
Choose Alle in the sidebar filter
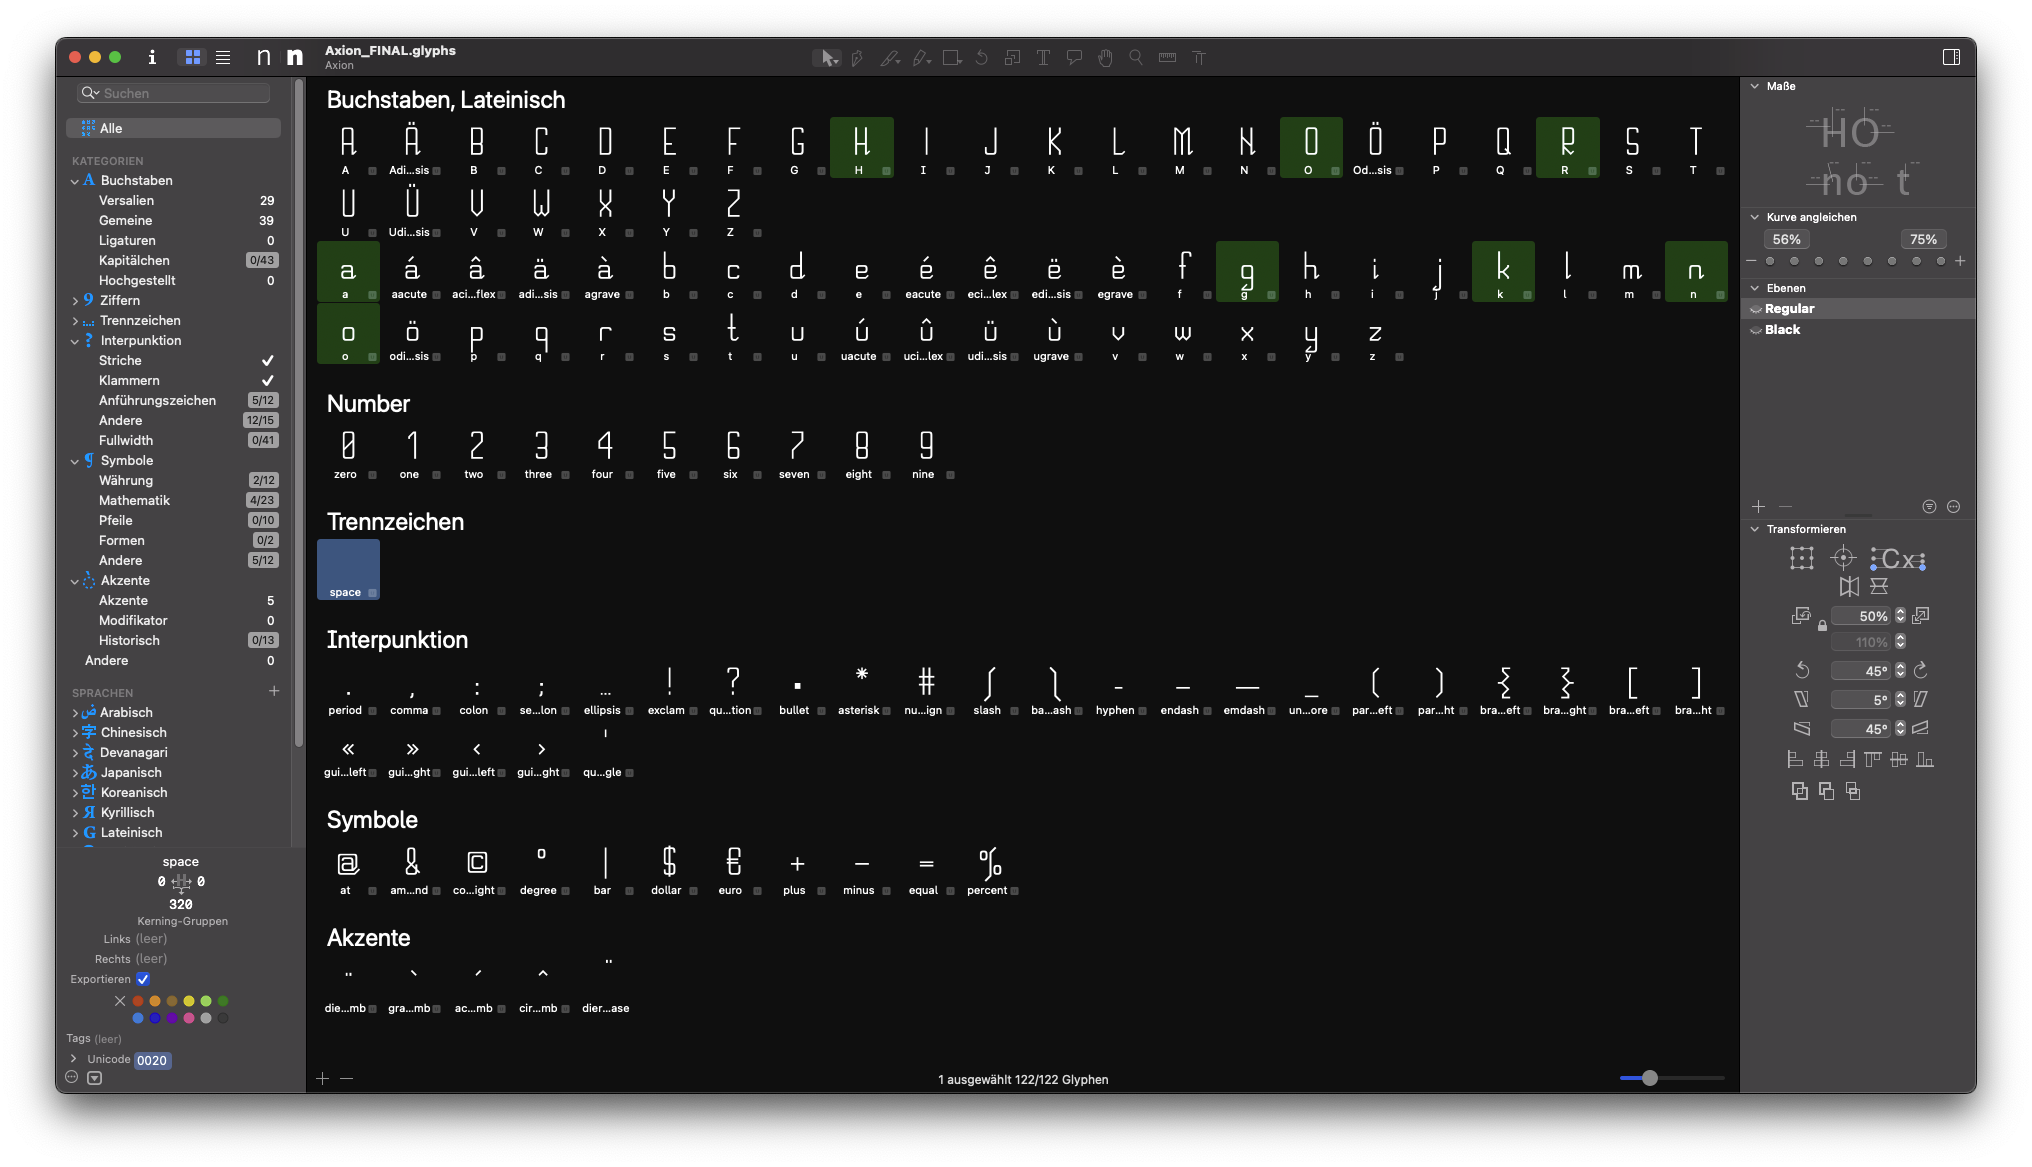point(174,128)
